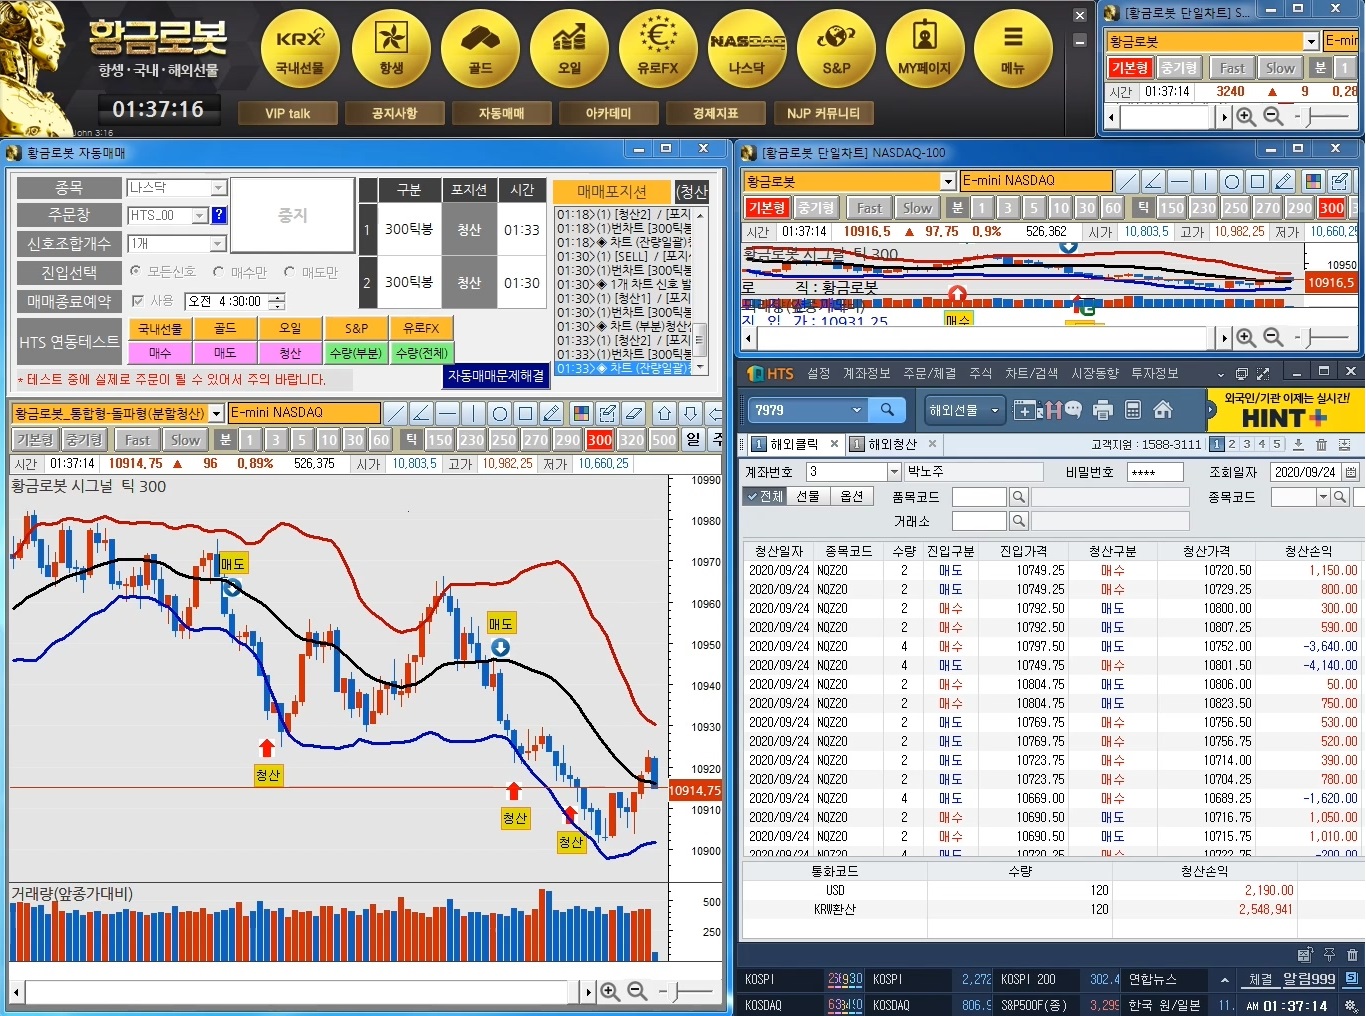
Task: Open the 주문창 HTS_00 dropdown
Action: [200, 215]
